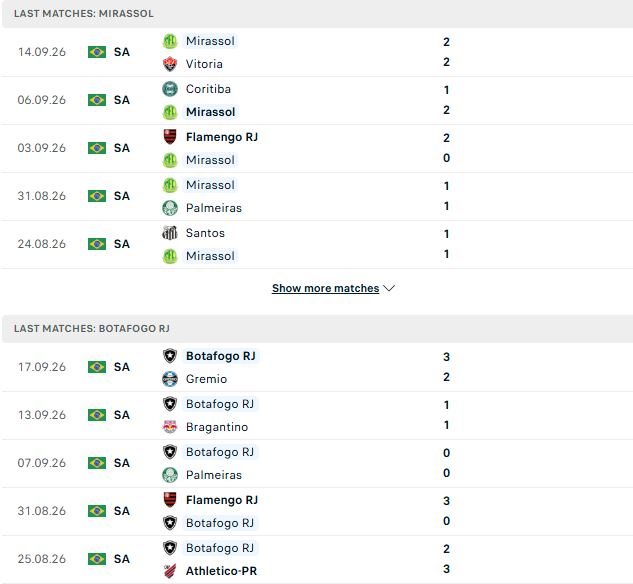
Task: Click the Athletico-PR club crest icon
Action: click(170, 571)
